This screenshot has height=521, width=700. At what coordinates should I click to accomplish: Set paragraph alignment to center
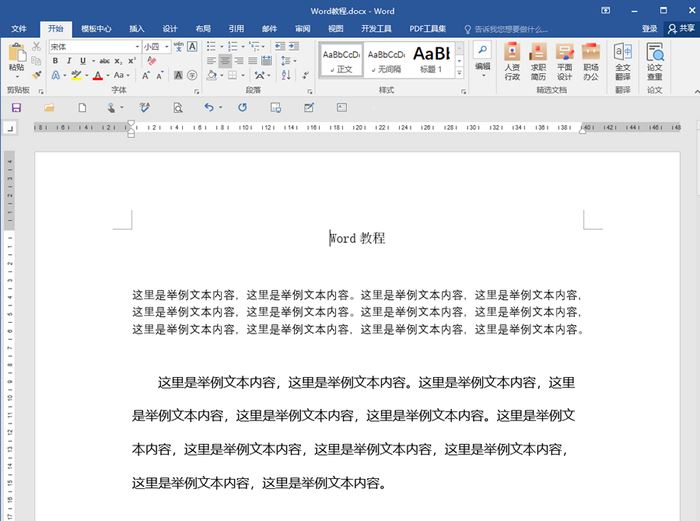coord(225,61)
